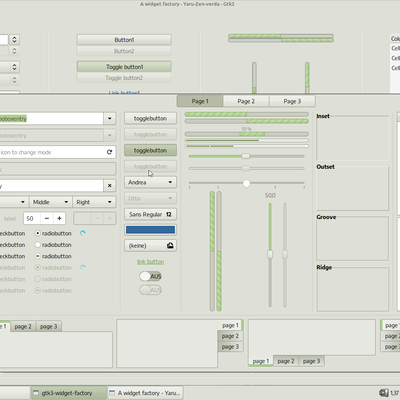
Task: Select page 2 in the bottom-left notebook
Action: point(23,326)
